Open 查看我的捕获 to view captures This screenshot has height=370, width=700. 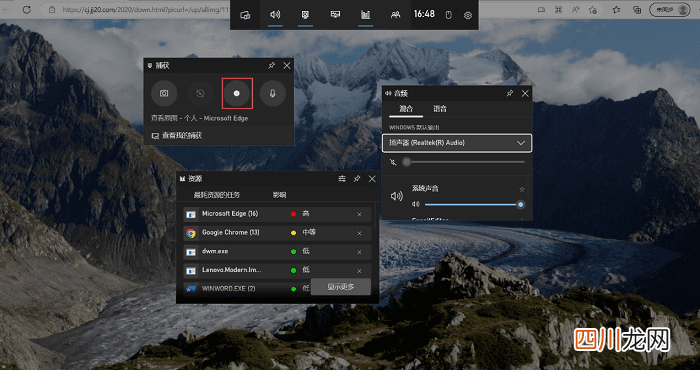click(177, 135)
